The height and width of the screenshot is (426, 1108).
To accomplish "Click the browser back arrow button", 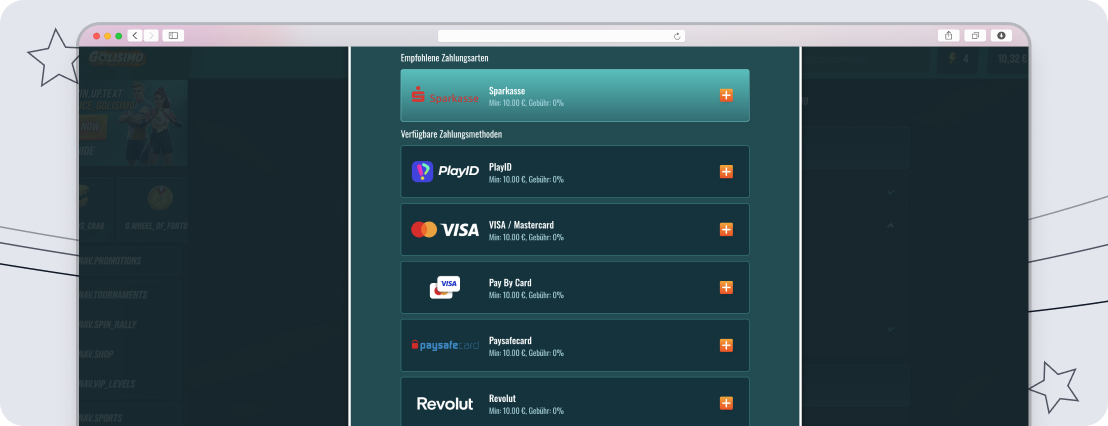I will coord(135,35).
